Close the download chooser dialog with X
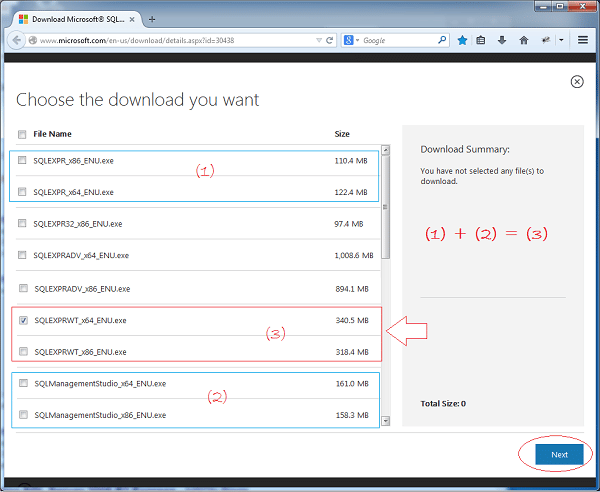600x492 pixels. tap(577, 81)
